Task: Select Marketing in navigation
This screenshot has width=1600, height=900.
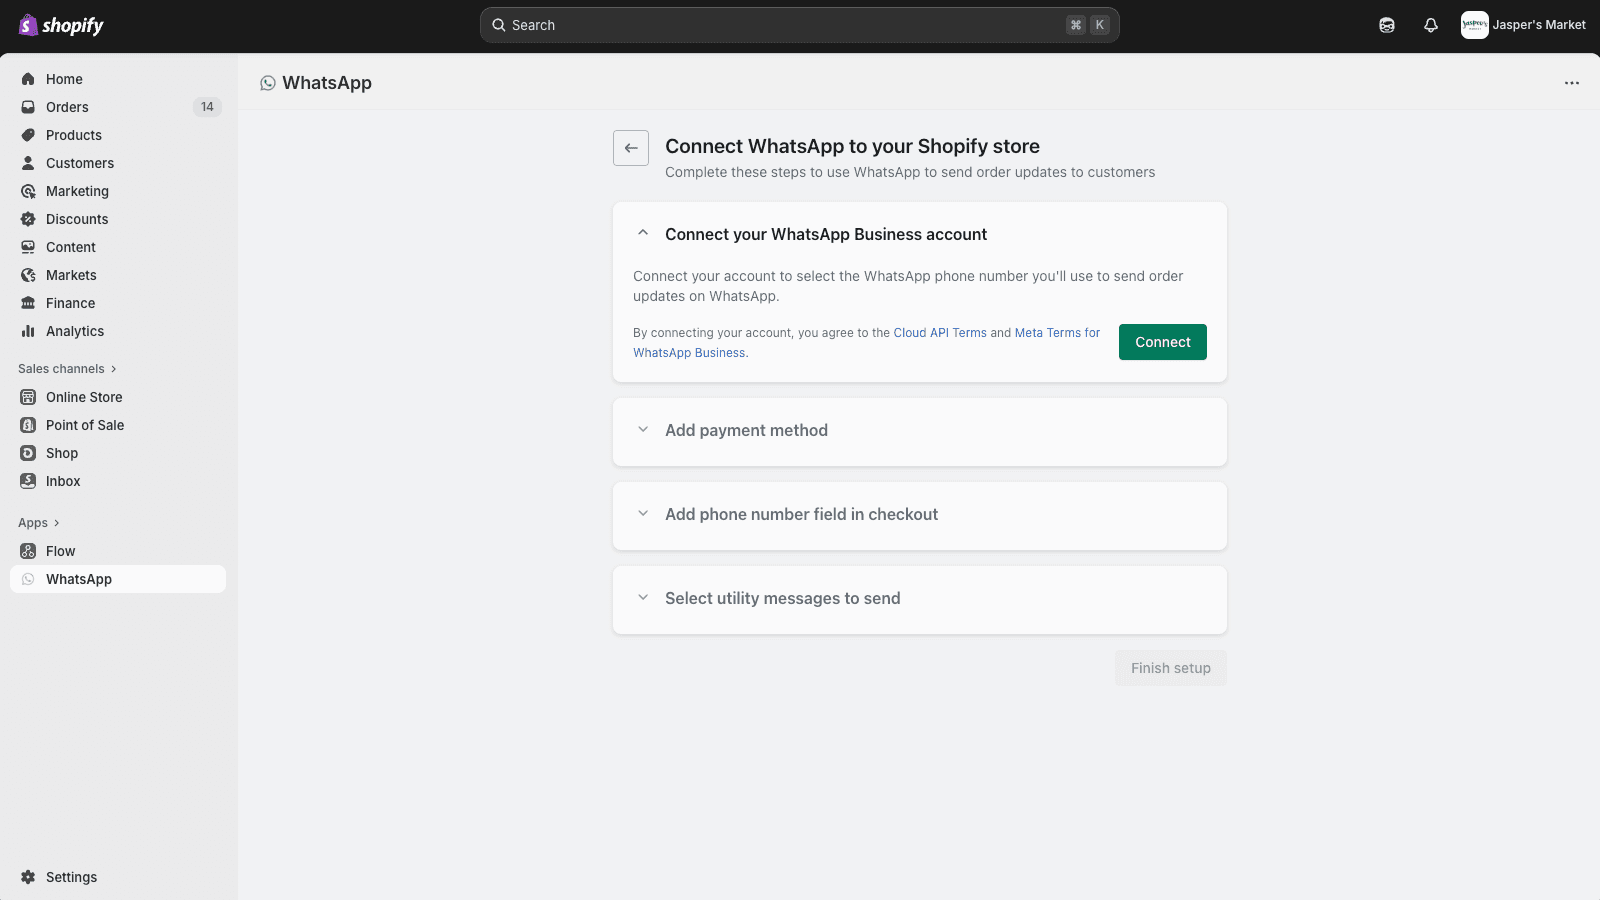Action: coord(118,191)
